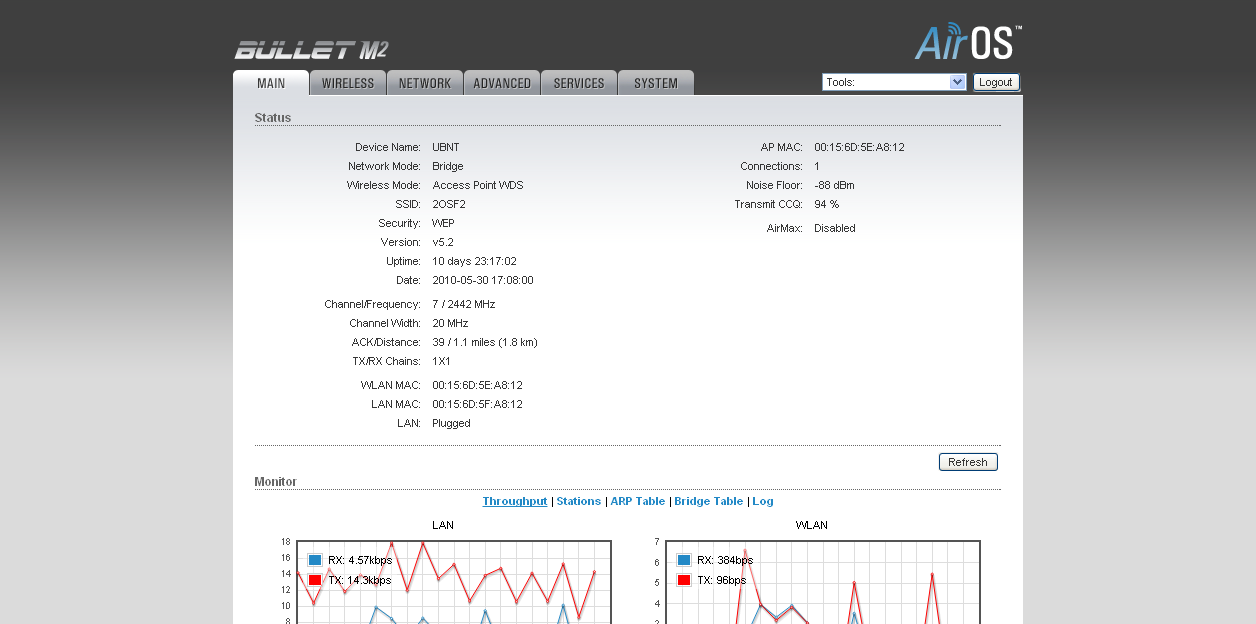Click the red WLAN TX legend swatch
Viewport: 1256px width, 624px height.
tap(684, 580)
